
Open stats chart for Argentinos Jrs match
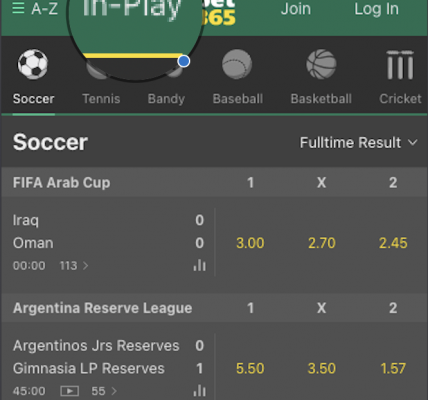point(199,390)
